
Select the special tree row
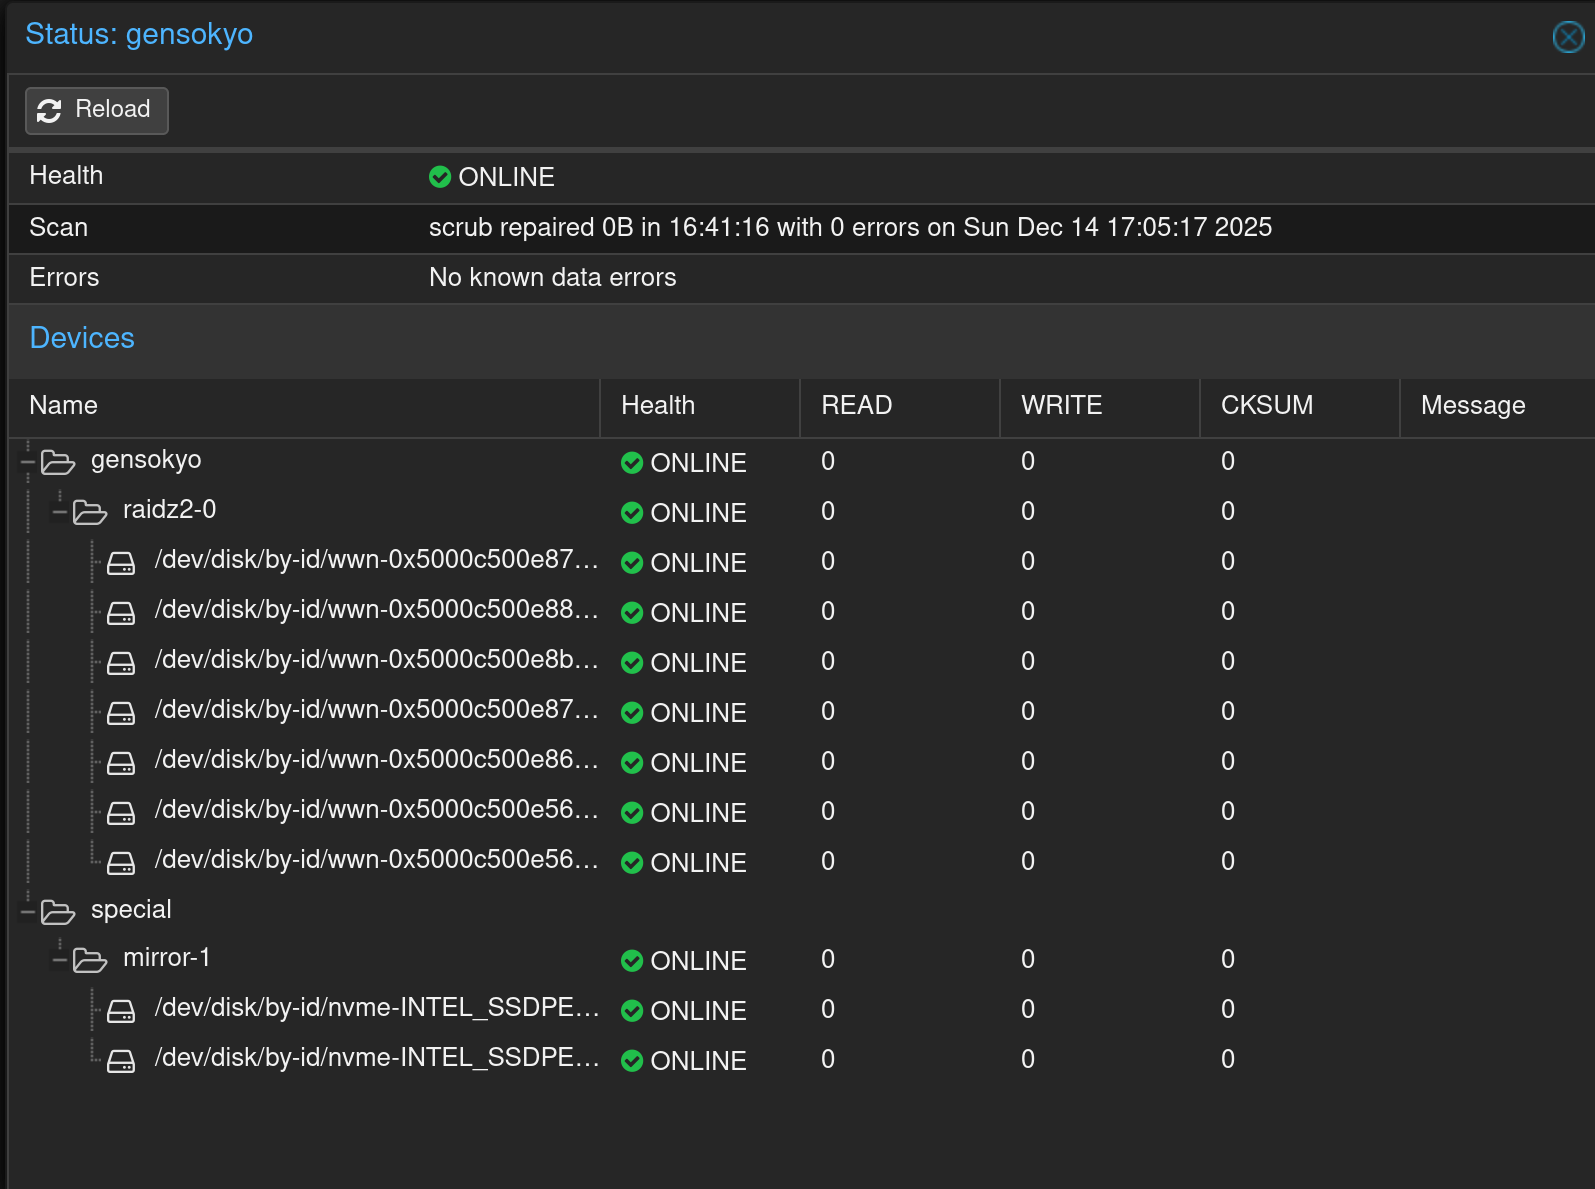click(x=802, y=911)
